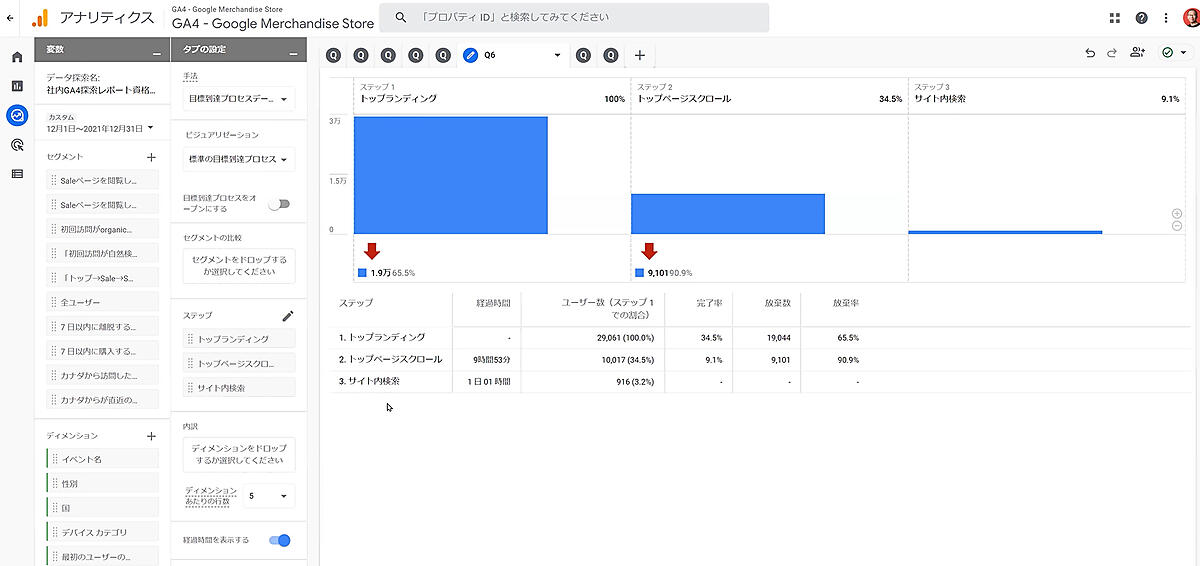Viewport: 1200px width, 566px height.
Task: Toggle open funnel switch
Action: pos(279,204)
